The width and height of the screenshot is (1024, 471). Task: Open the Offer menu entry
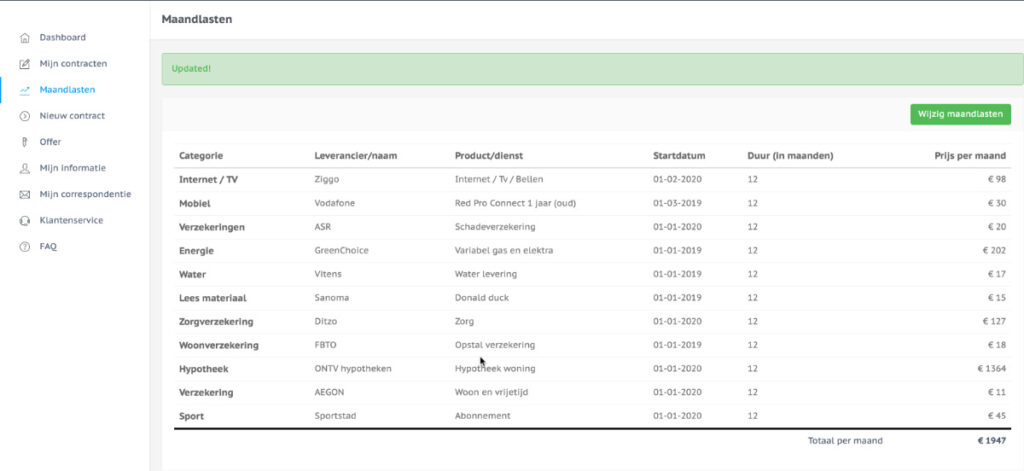(x=50, y=142)
